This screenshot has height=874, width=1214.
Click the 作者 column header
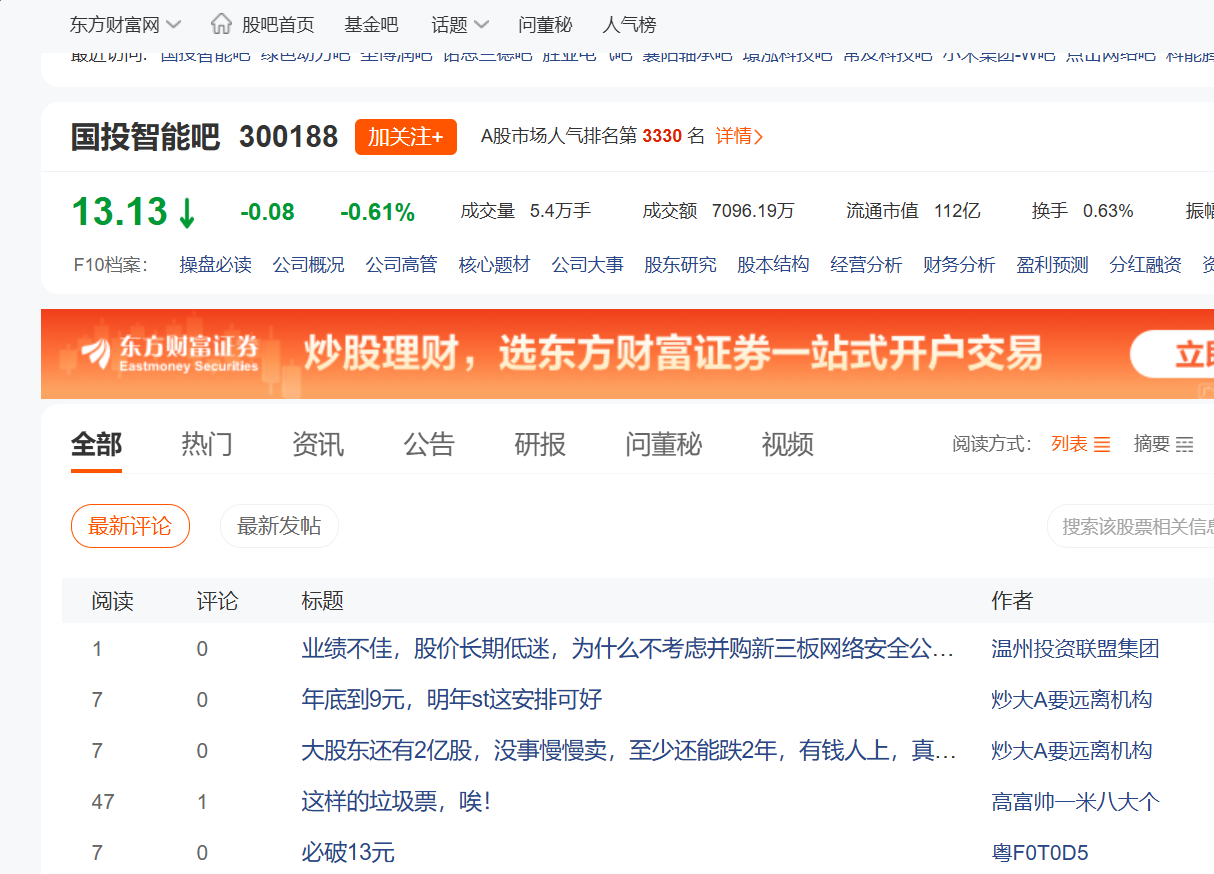pyautogui.click(x=1012, y=601)
